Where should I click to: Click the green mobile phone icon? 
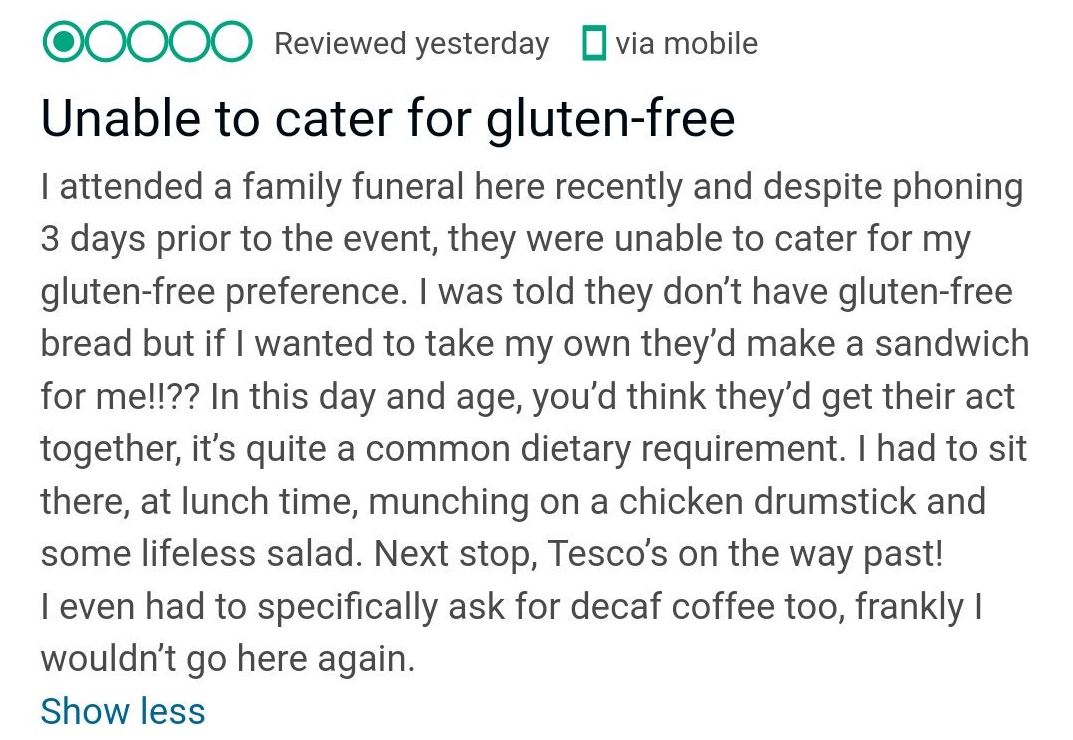click(593, 42)
